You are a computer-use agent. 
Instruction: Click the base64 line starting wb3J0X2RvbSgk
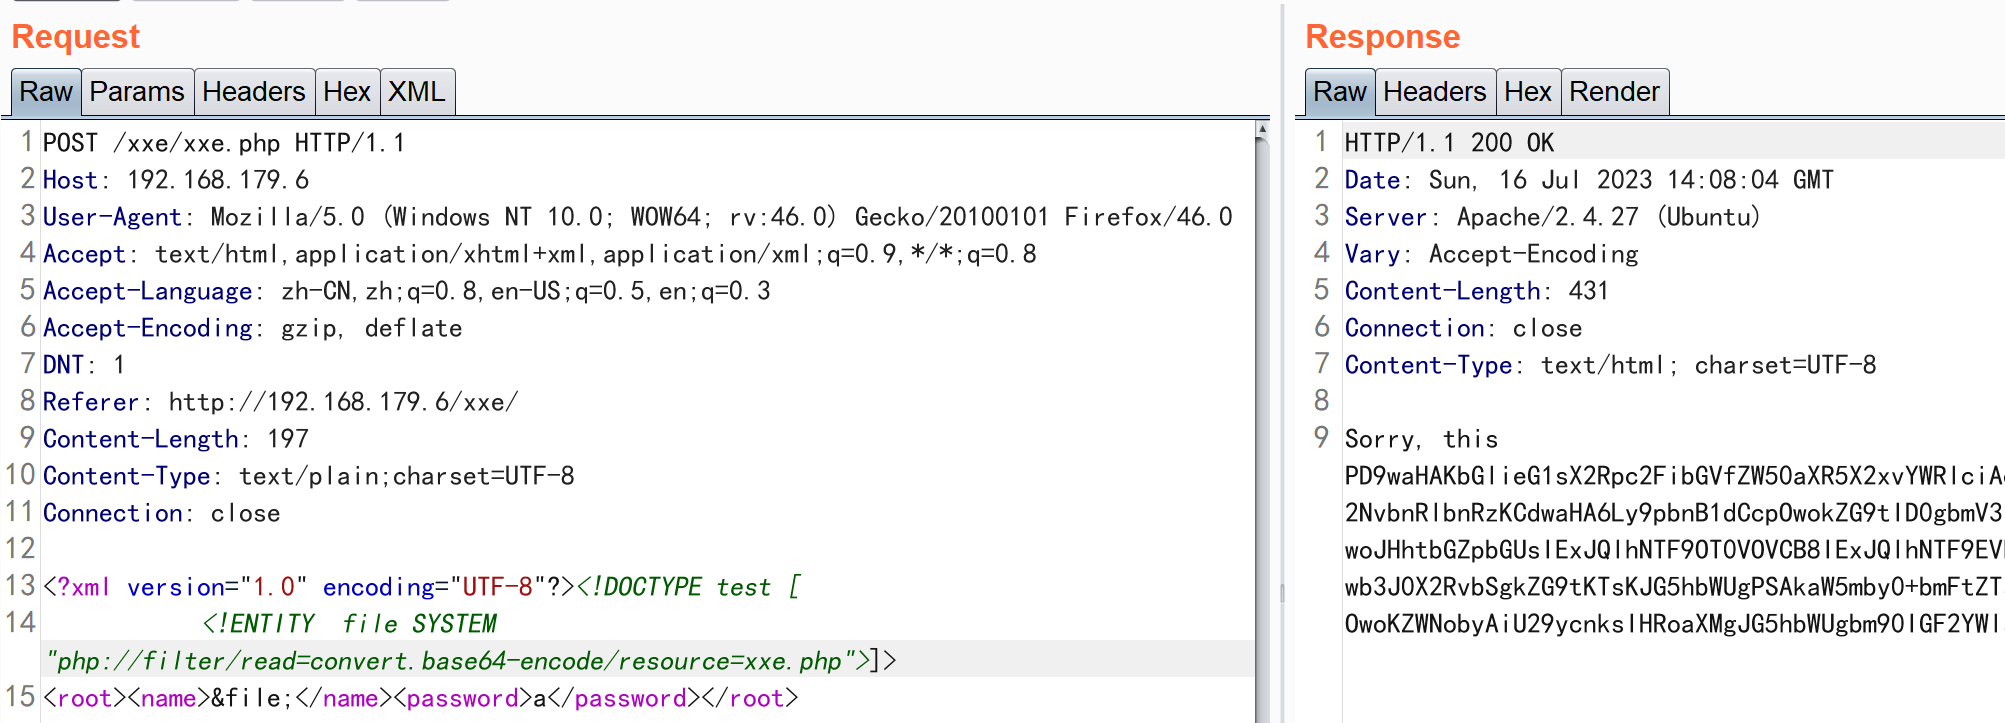[1674, 587]
